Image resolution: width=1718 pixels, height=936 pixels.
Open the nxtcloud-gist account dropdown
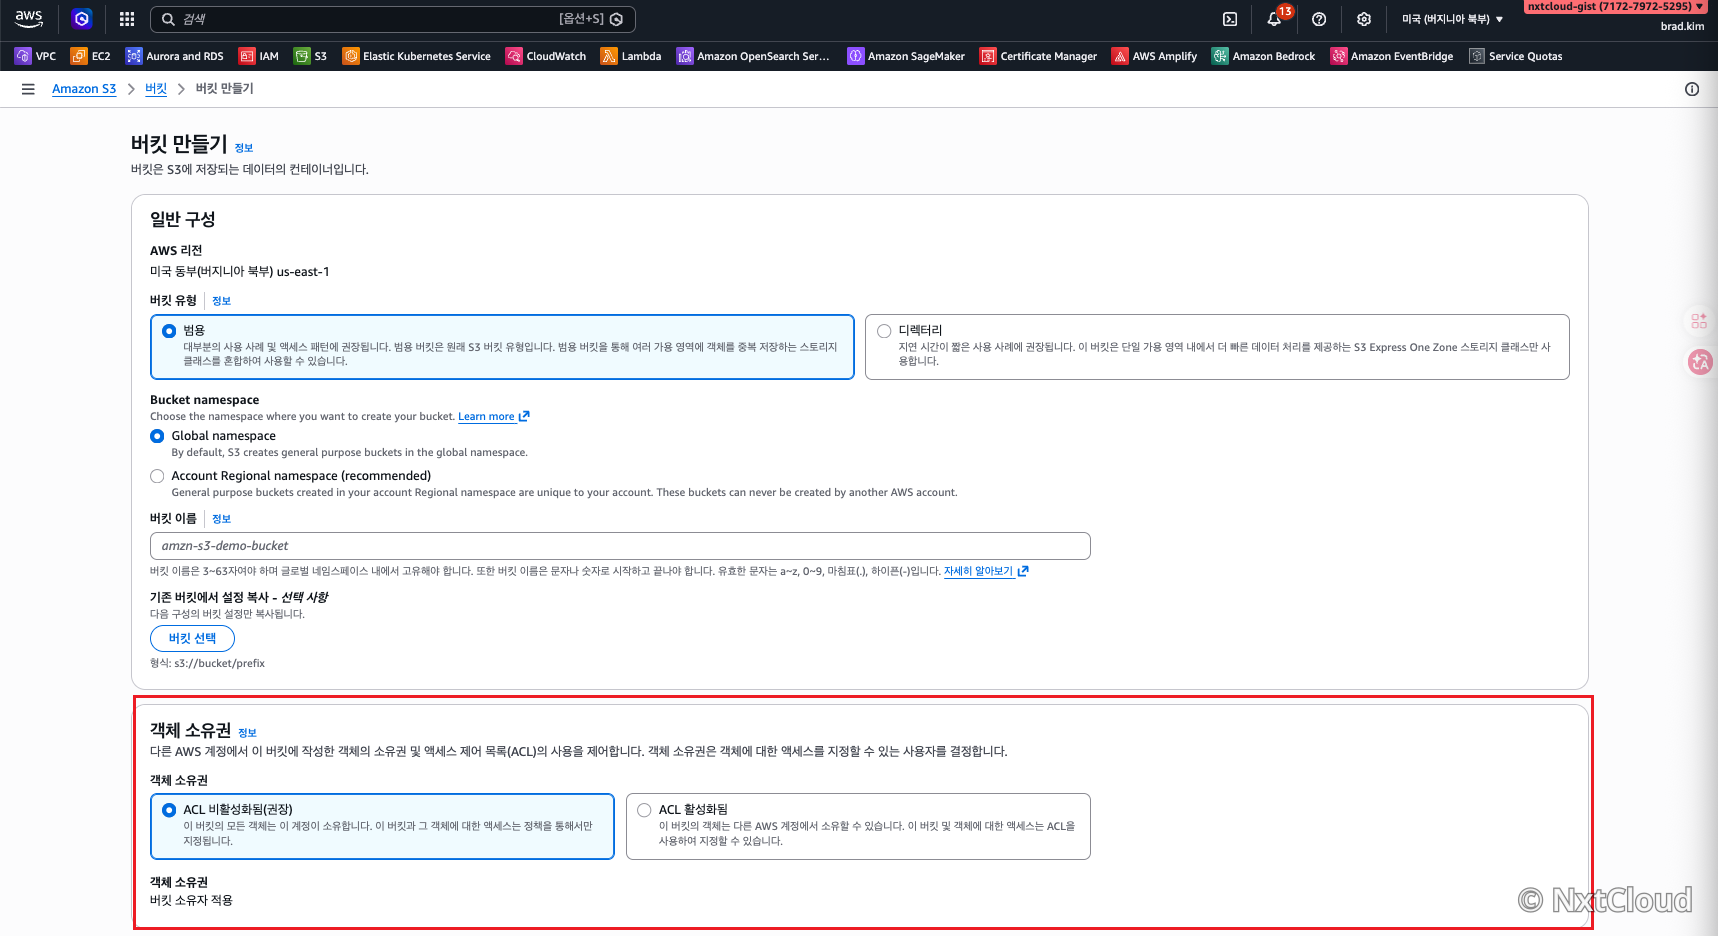pyautogui.click(x=1616, y=7)
